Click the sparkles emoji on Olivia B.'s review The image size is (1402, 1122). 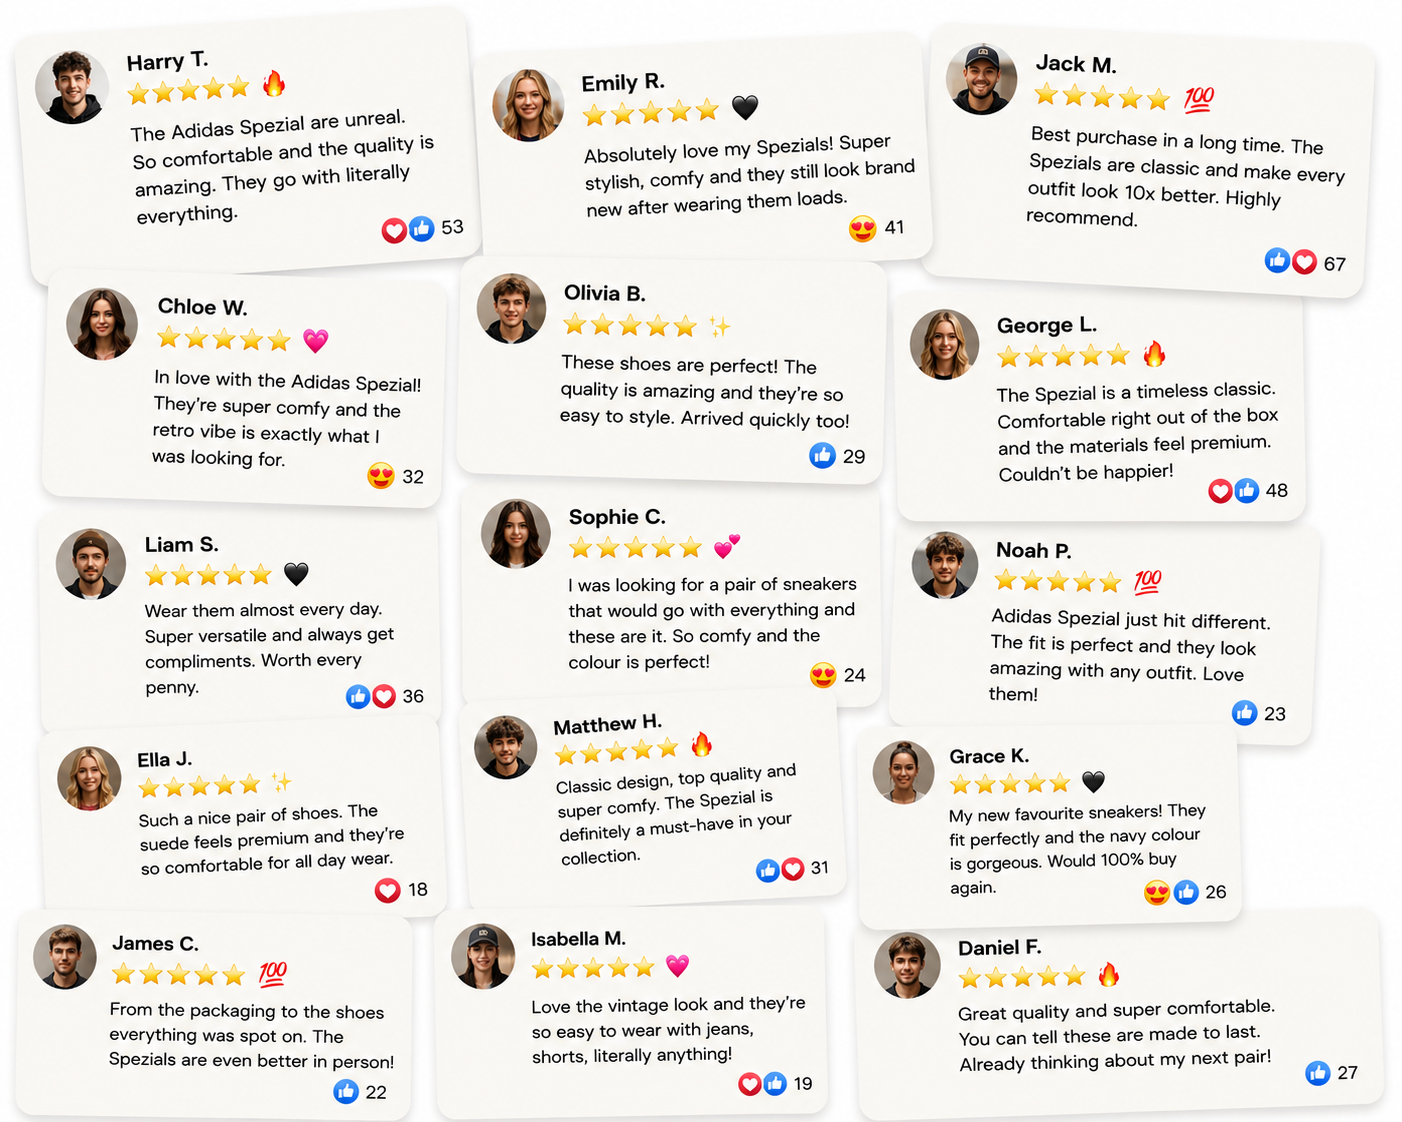(x=720, y=326)
